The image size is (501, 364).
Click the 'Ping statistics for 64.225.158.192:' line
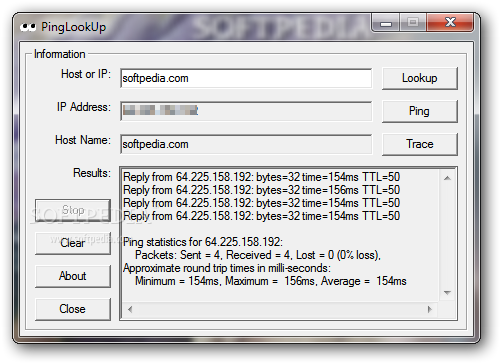click(x=203, y=242)
